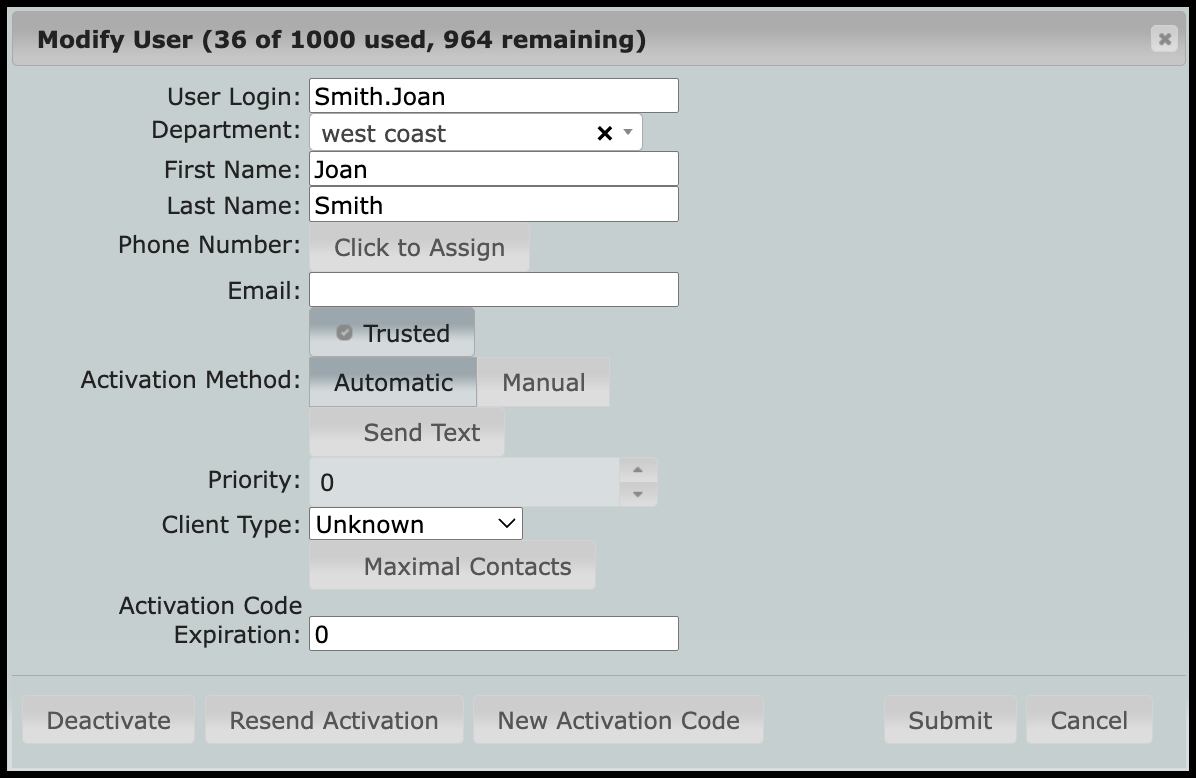Deactivate the user

pyautogui.click(x=108, y=720)
